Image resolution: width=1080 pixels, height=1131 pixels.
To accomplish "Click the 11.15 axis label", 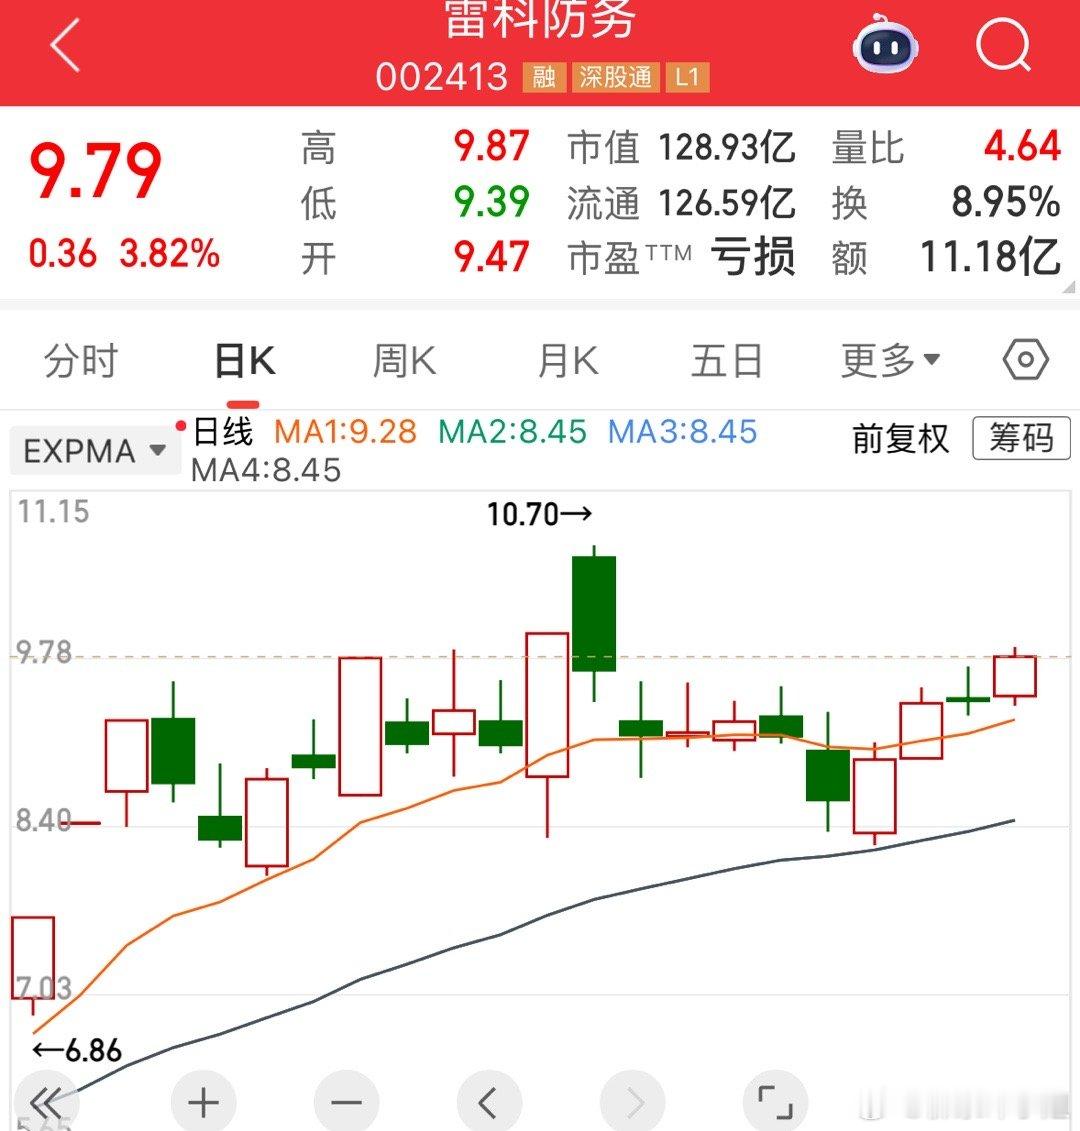I will 53,511.
